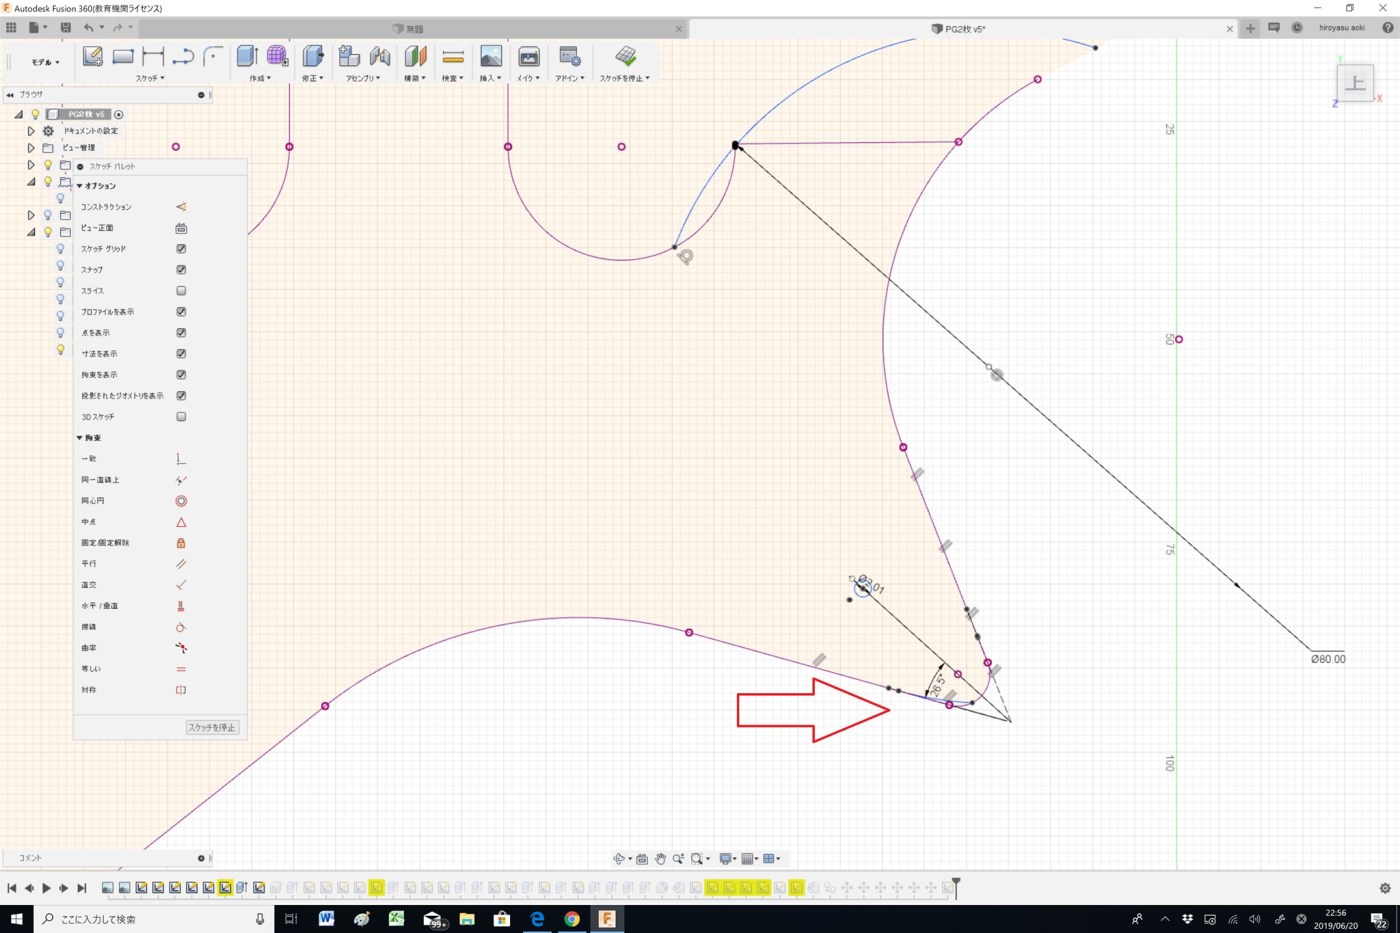1400x933 pixels.
Task: Disable the Sketch Grid (スケッチ グリッド) checkbox
Action: (x=181, y=249)
